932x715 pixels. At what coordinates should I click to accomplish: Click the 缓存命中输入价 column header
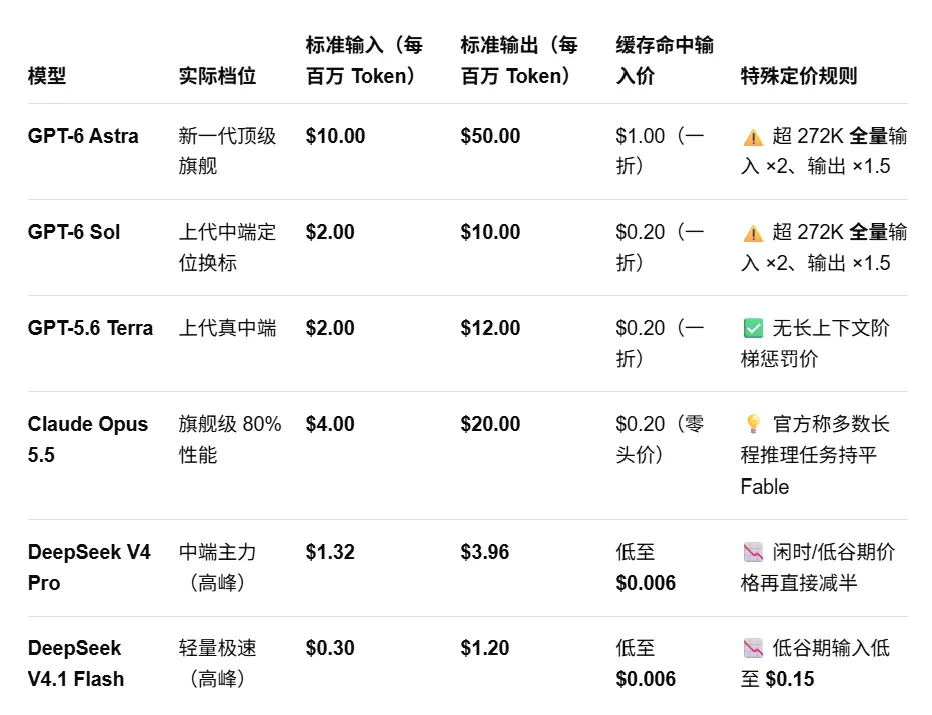point(665,60)
